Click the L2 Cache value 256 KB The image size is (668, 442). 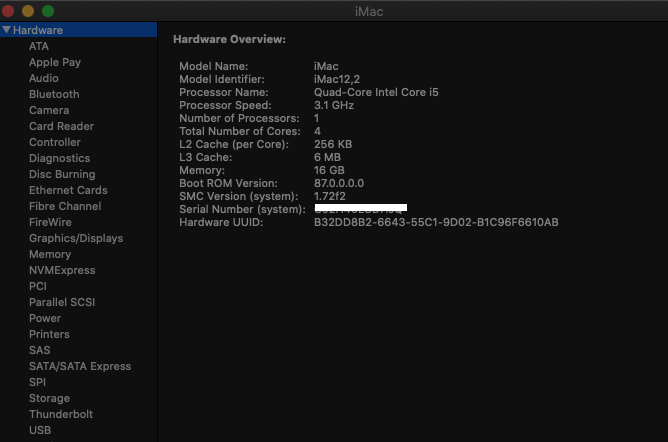point(333,144)
